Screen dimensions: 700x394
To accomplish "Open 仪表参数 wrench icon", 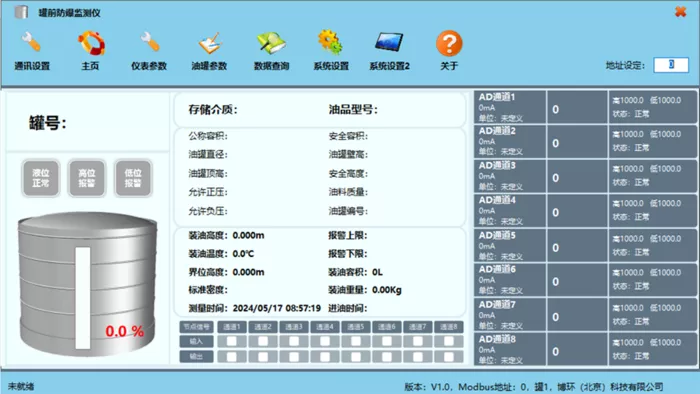I will 150,42.
